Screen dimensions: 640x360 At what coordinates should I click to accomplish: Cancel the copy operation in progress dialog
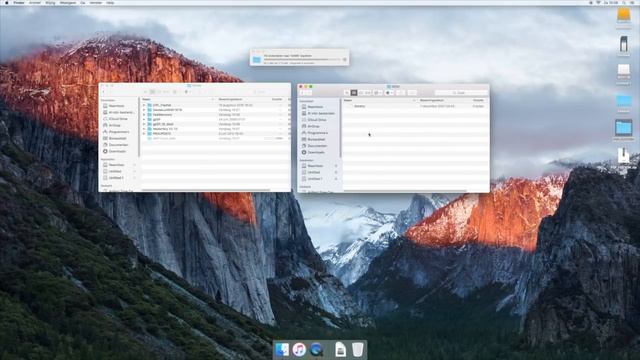tap(344, 60)
